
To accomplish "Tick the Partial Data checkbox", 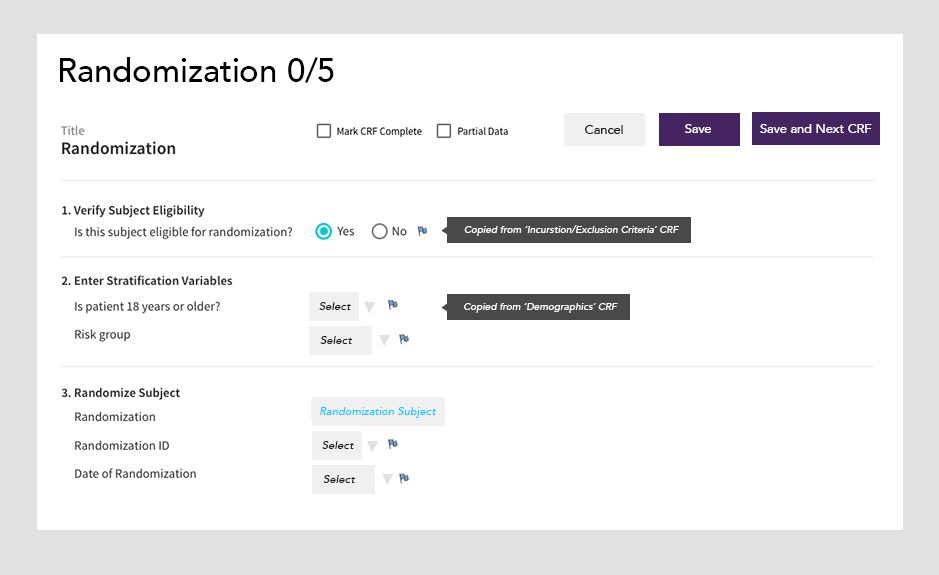I will point(444,131).
